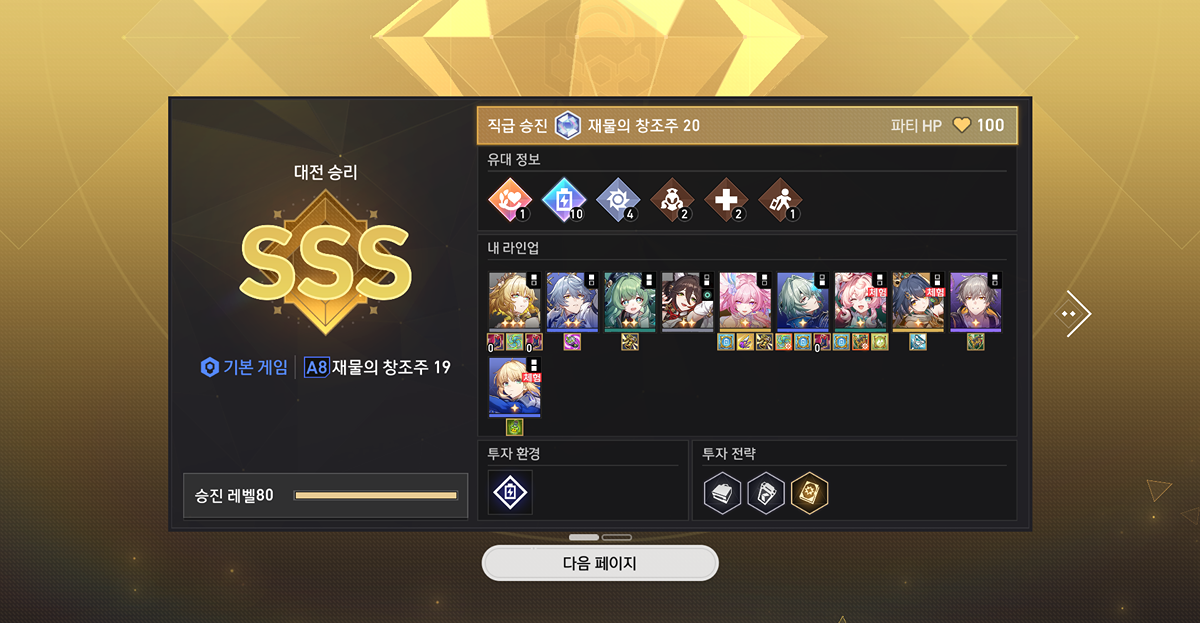Switch to the second page indicator
This screenshot has height=623, width=1200.
pos(617,537)
